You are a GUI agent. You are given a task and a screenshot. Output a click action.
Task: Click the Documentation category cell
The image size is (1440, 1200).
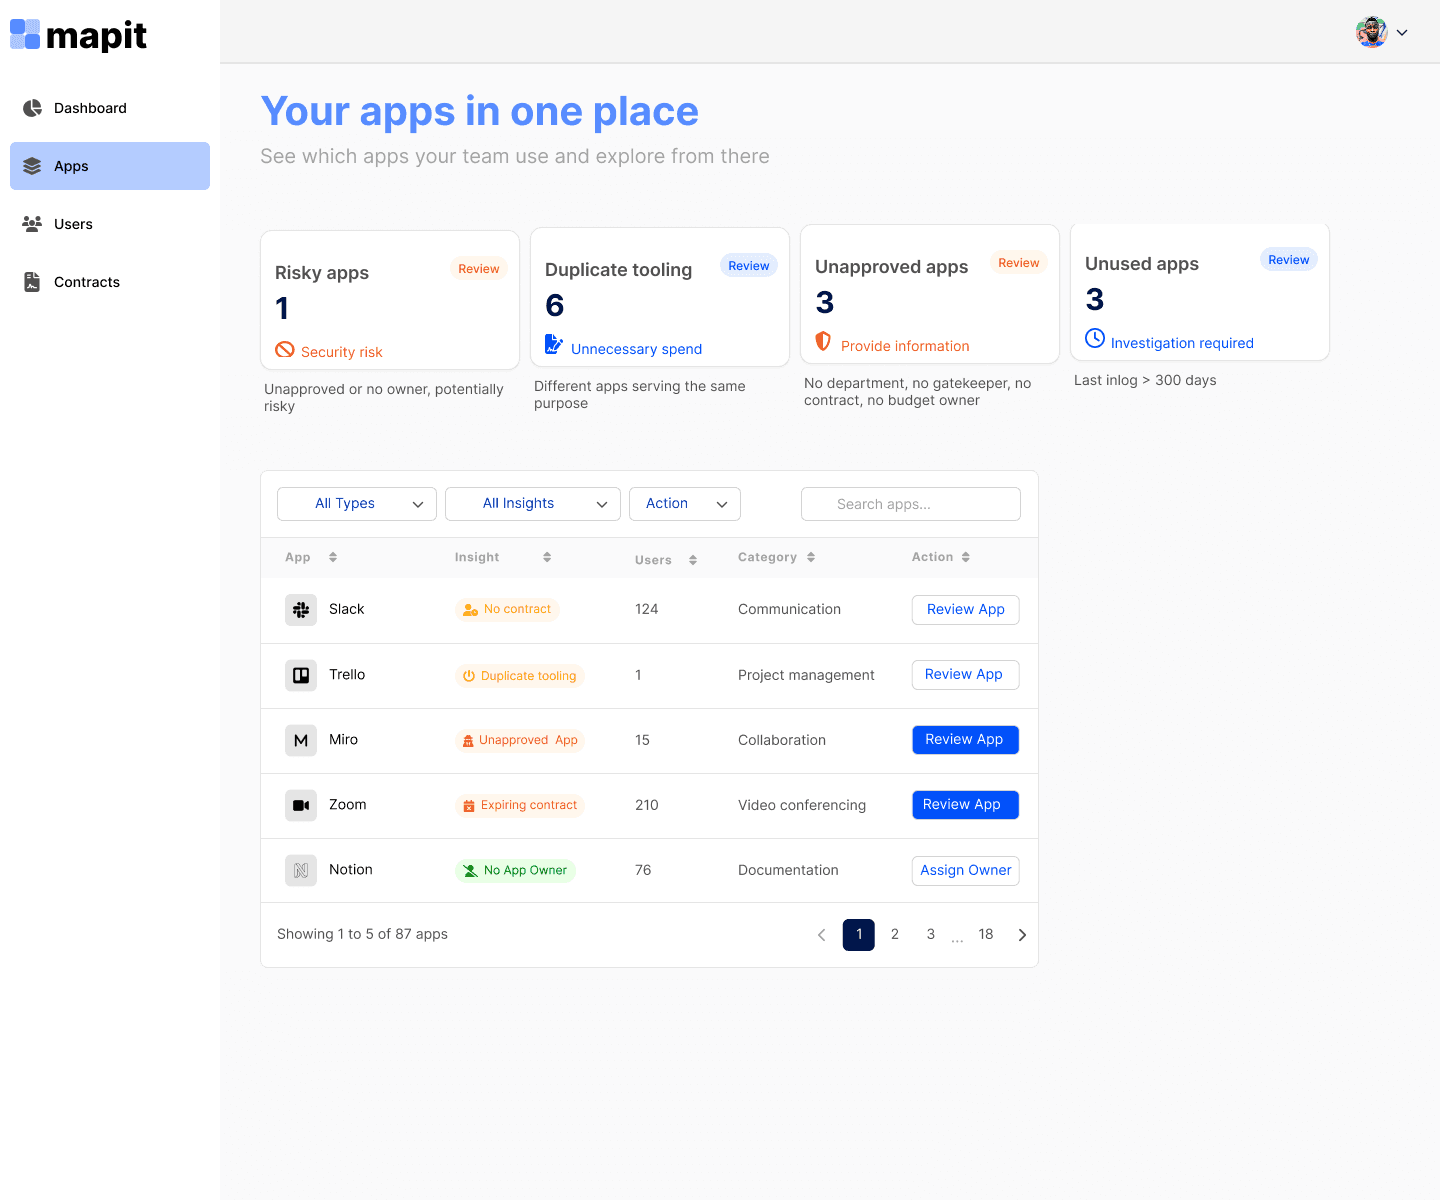tap(788, 871)
